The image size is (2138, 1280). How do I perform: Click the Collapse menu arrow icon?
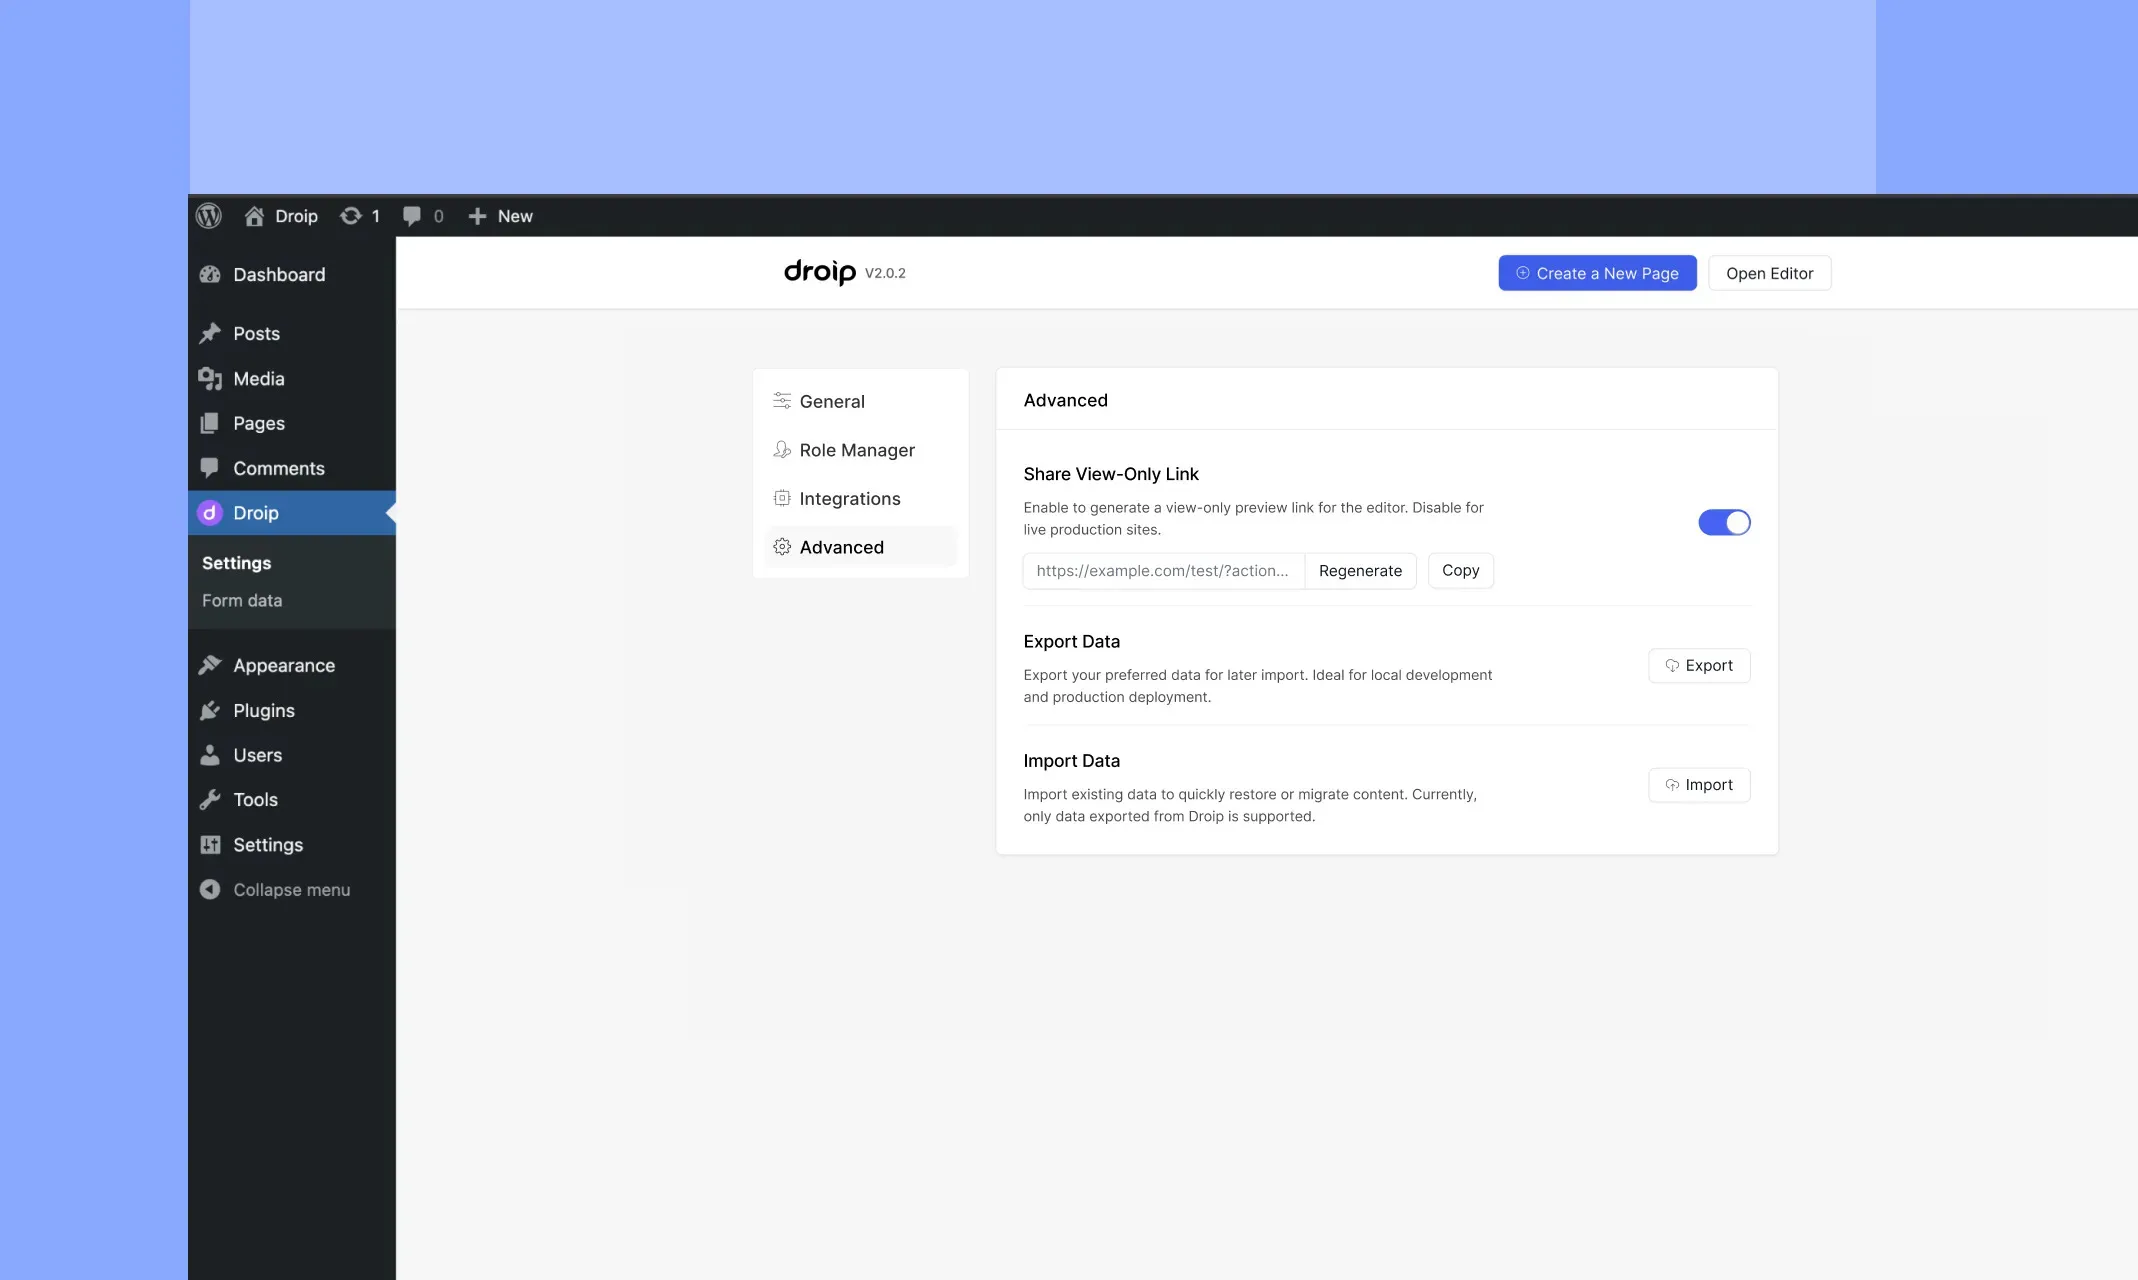coord(210,889)
